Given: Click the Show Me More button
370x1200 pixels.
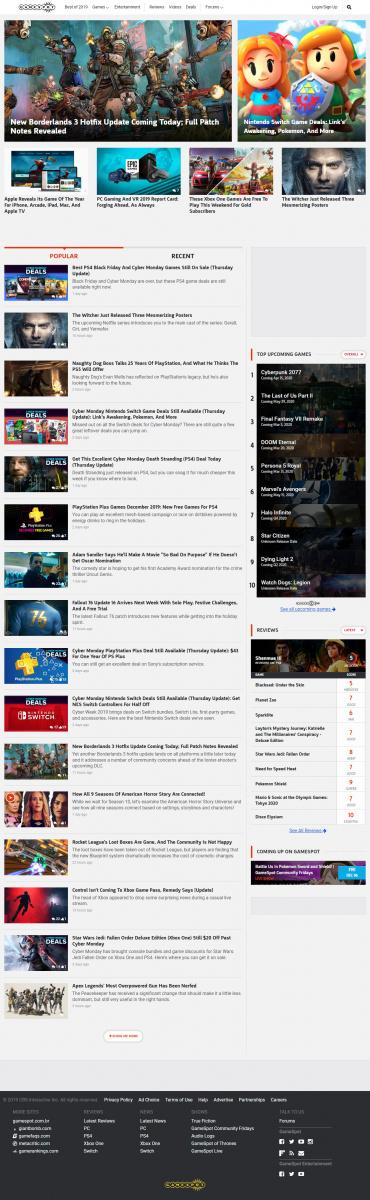Looking at the screenshot, I should [x=123, y=1036].
